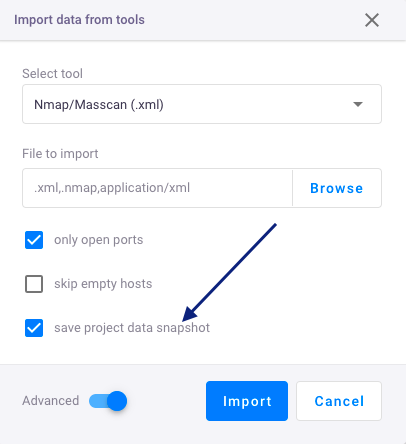Click the file path input field
Image resolution: width=406 pixels, height=444 pixels.
(x=157, y=188)
